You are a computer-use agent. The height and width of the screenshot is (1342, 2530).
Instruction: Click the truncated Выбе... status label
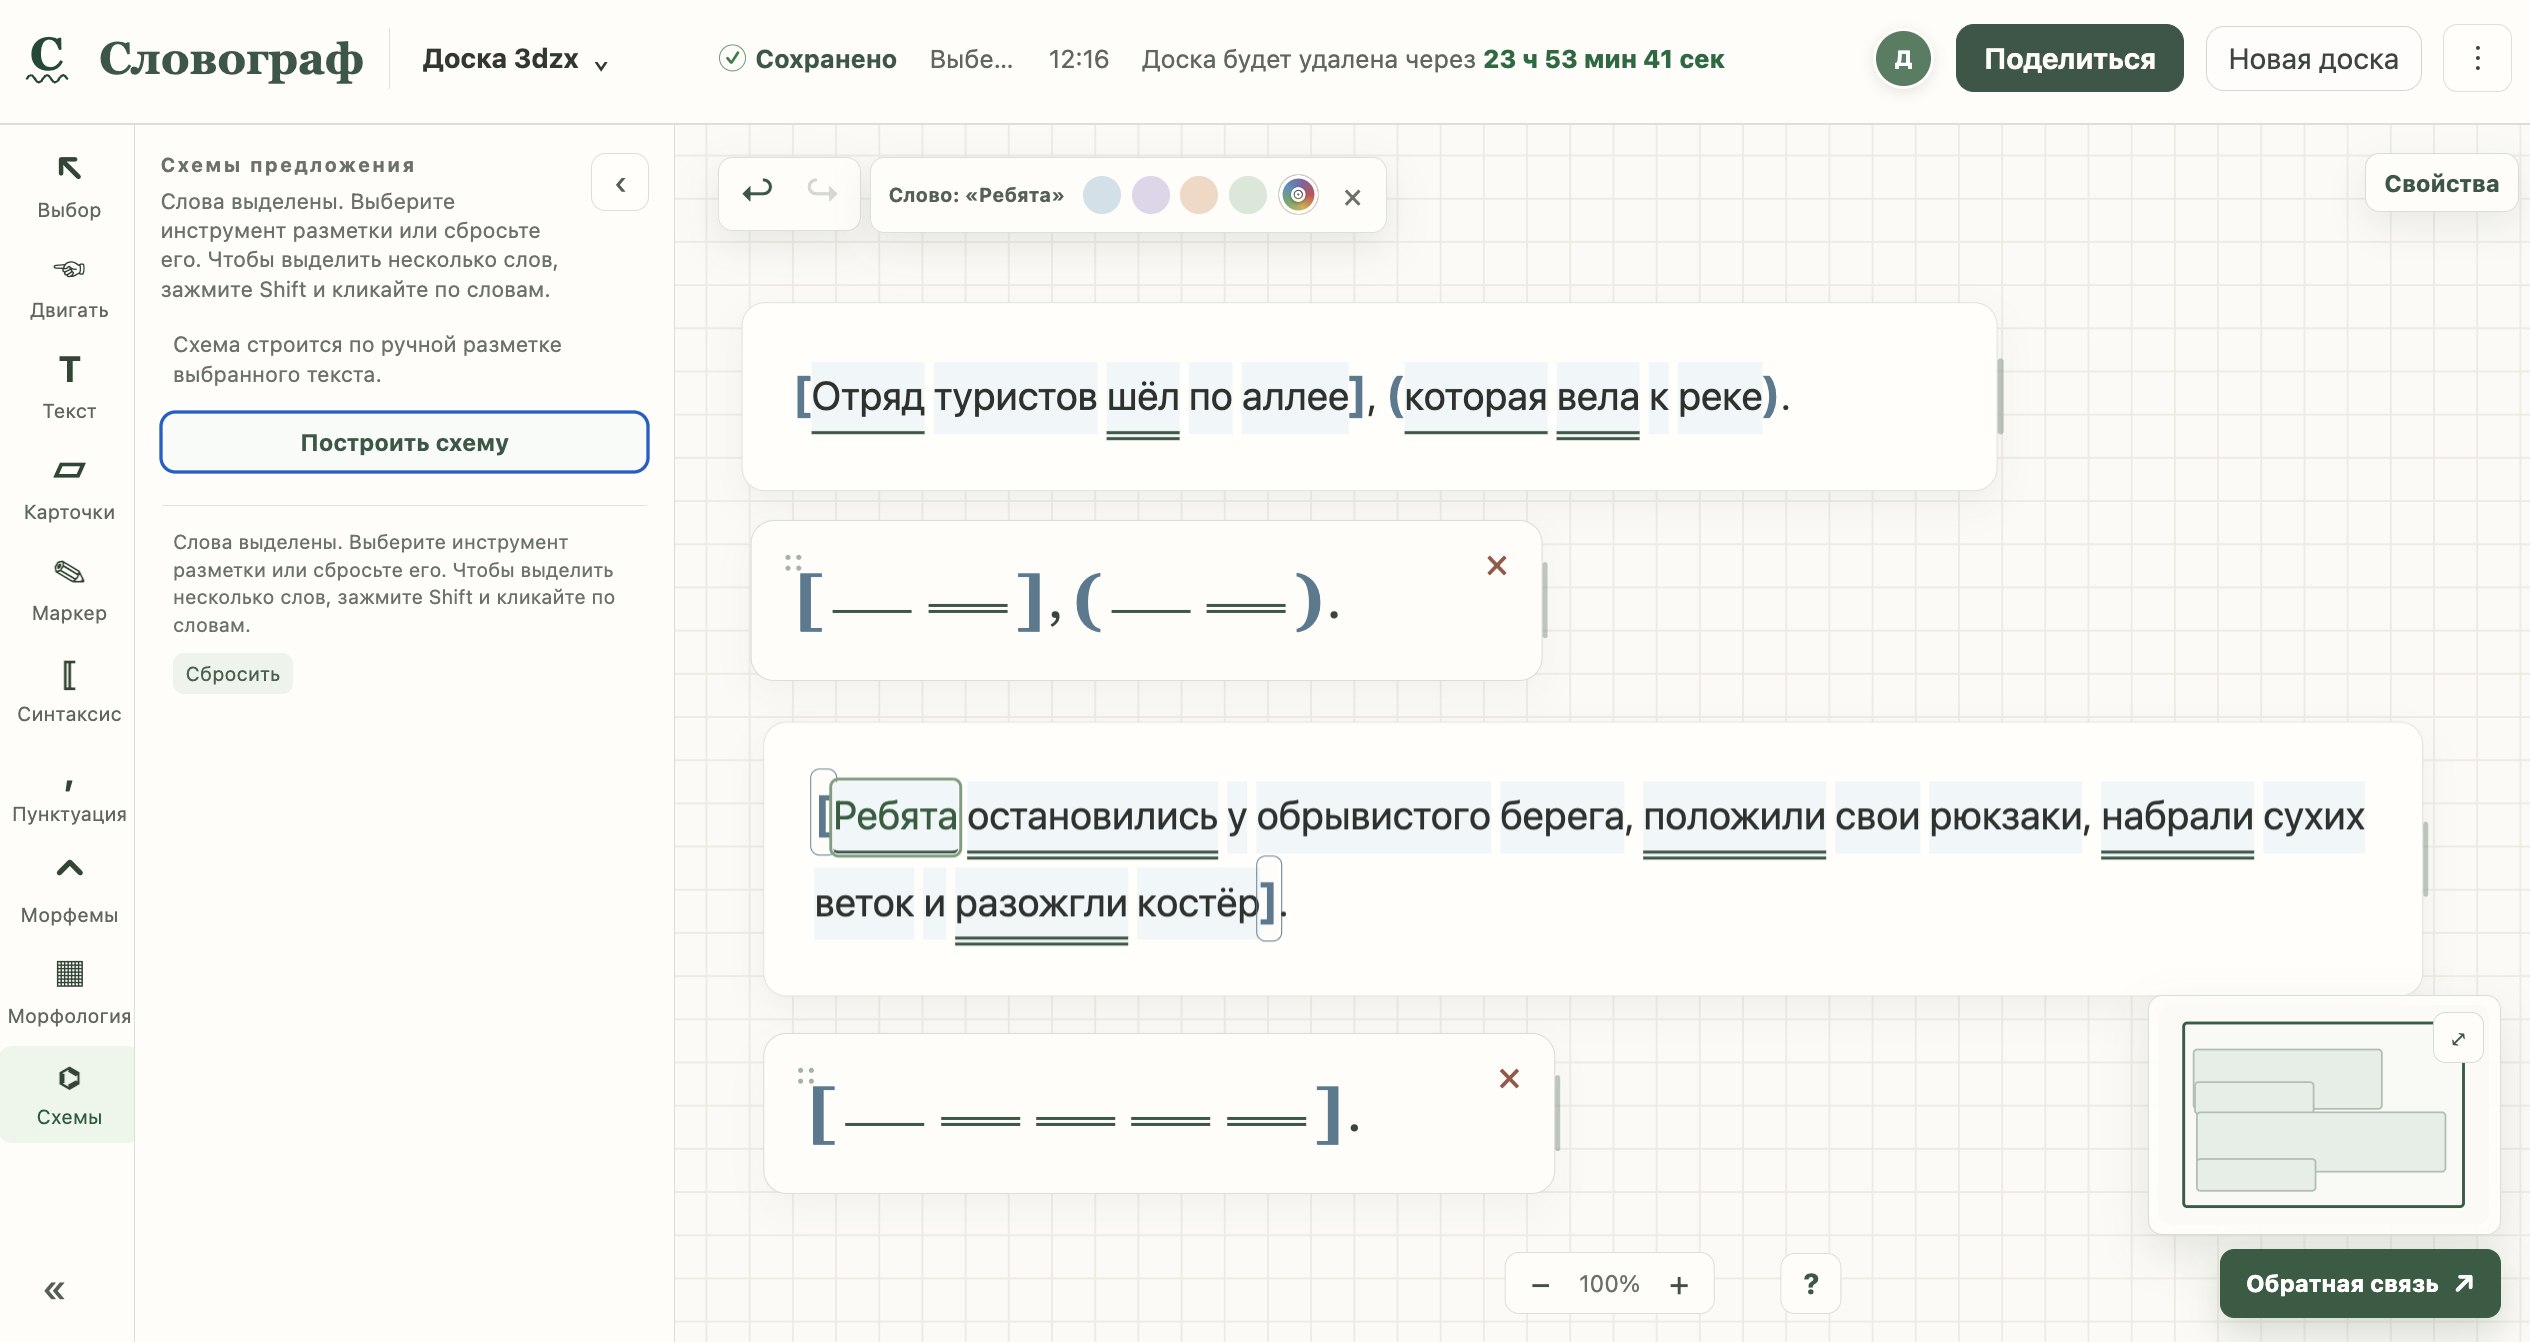tap(970, 59)
